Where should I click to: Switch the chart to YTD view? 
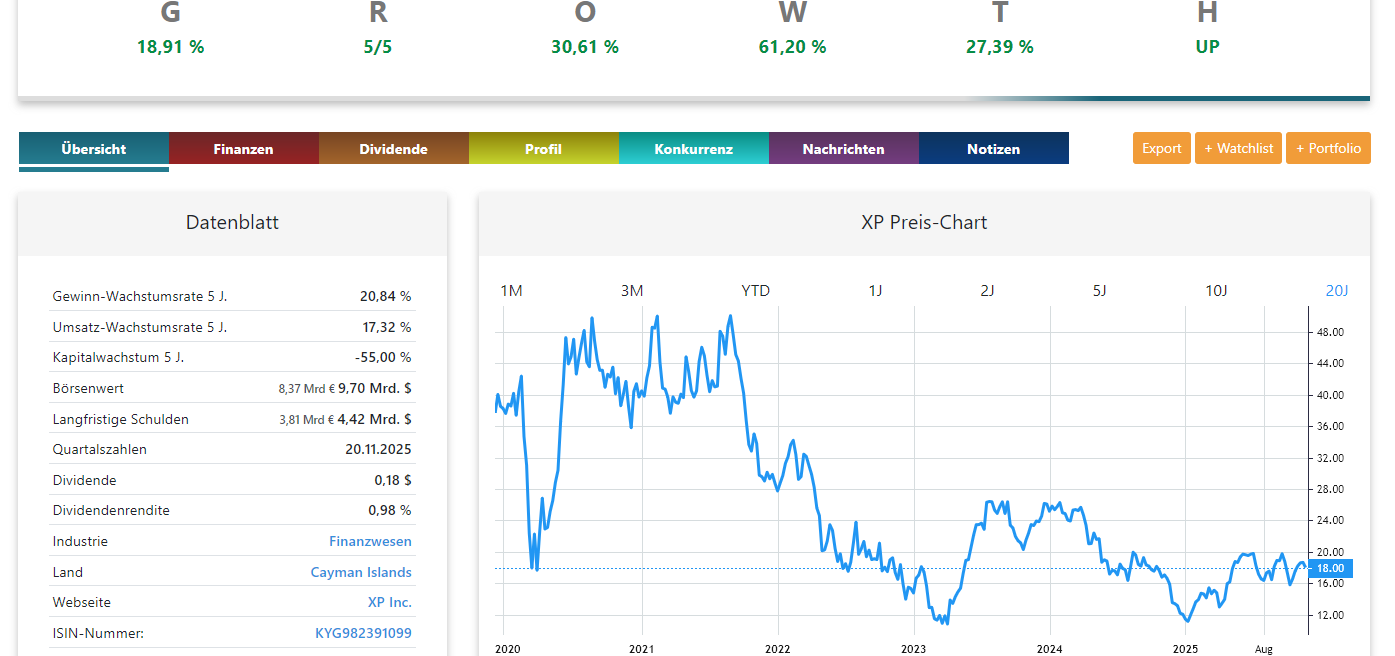[756, 291]
